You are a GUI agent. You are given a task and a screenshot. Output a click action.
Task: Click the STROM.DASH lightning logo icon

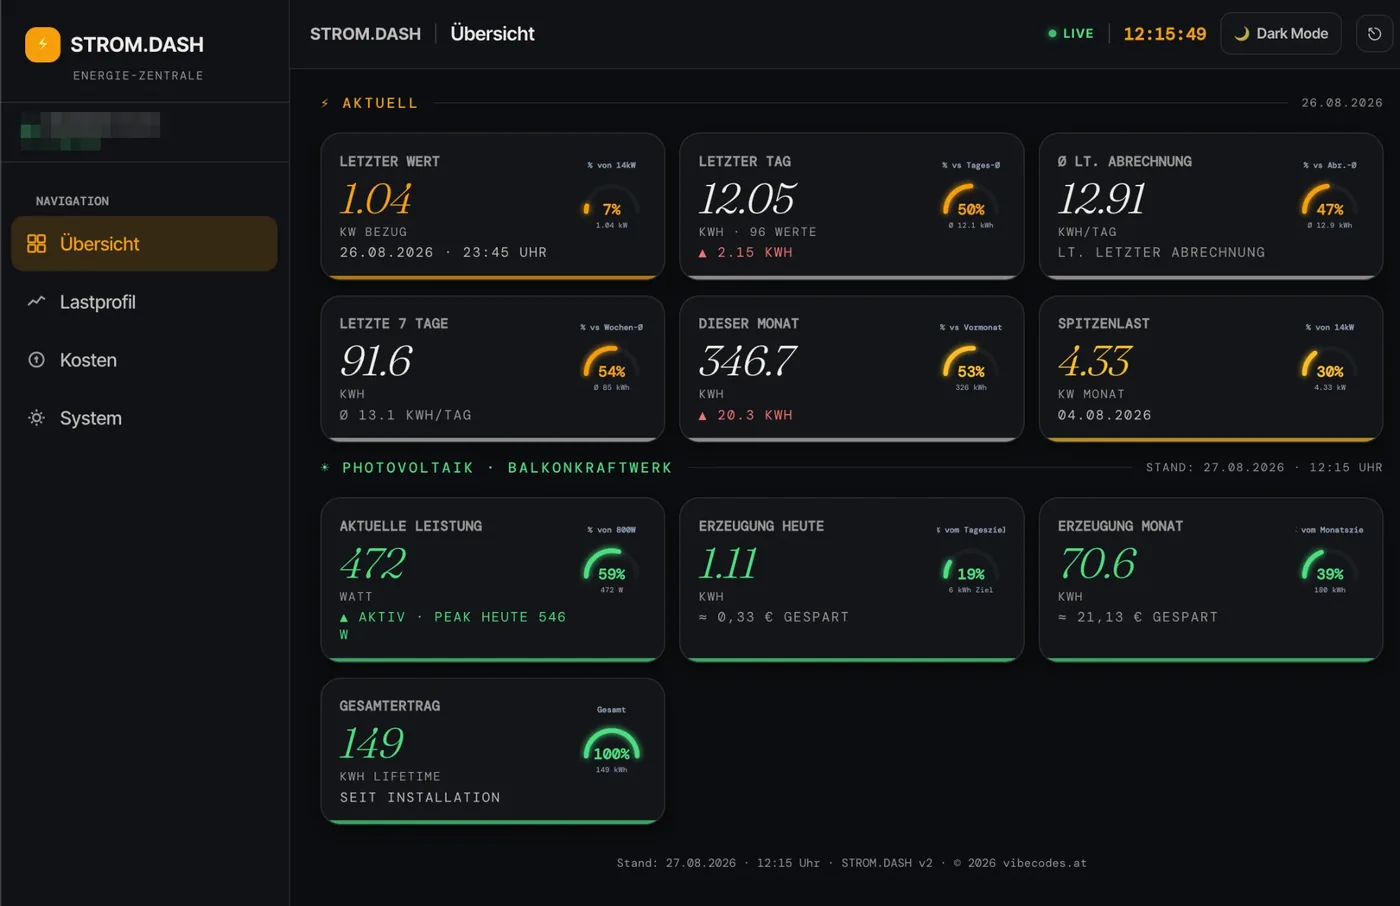pyautogui.click(x=43, y=45)
